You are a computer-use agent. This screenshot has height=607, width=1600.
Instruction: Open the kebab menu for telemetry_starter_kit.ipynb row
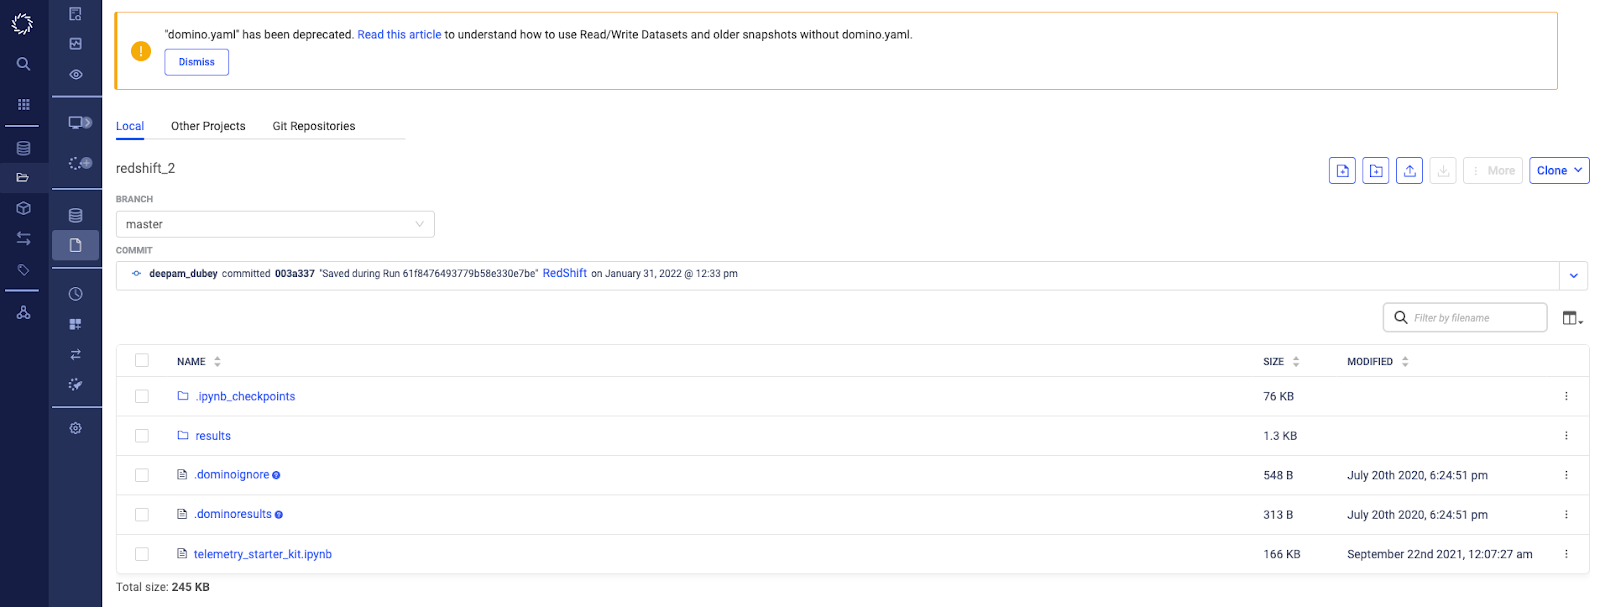[x=1566, y=554]
